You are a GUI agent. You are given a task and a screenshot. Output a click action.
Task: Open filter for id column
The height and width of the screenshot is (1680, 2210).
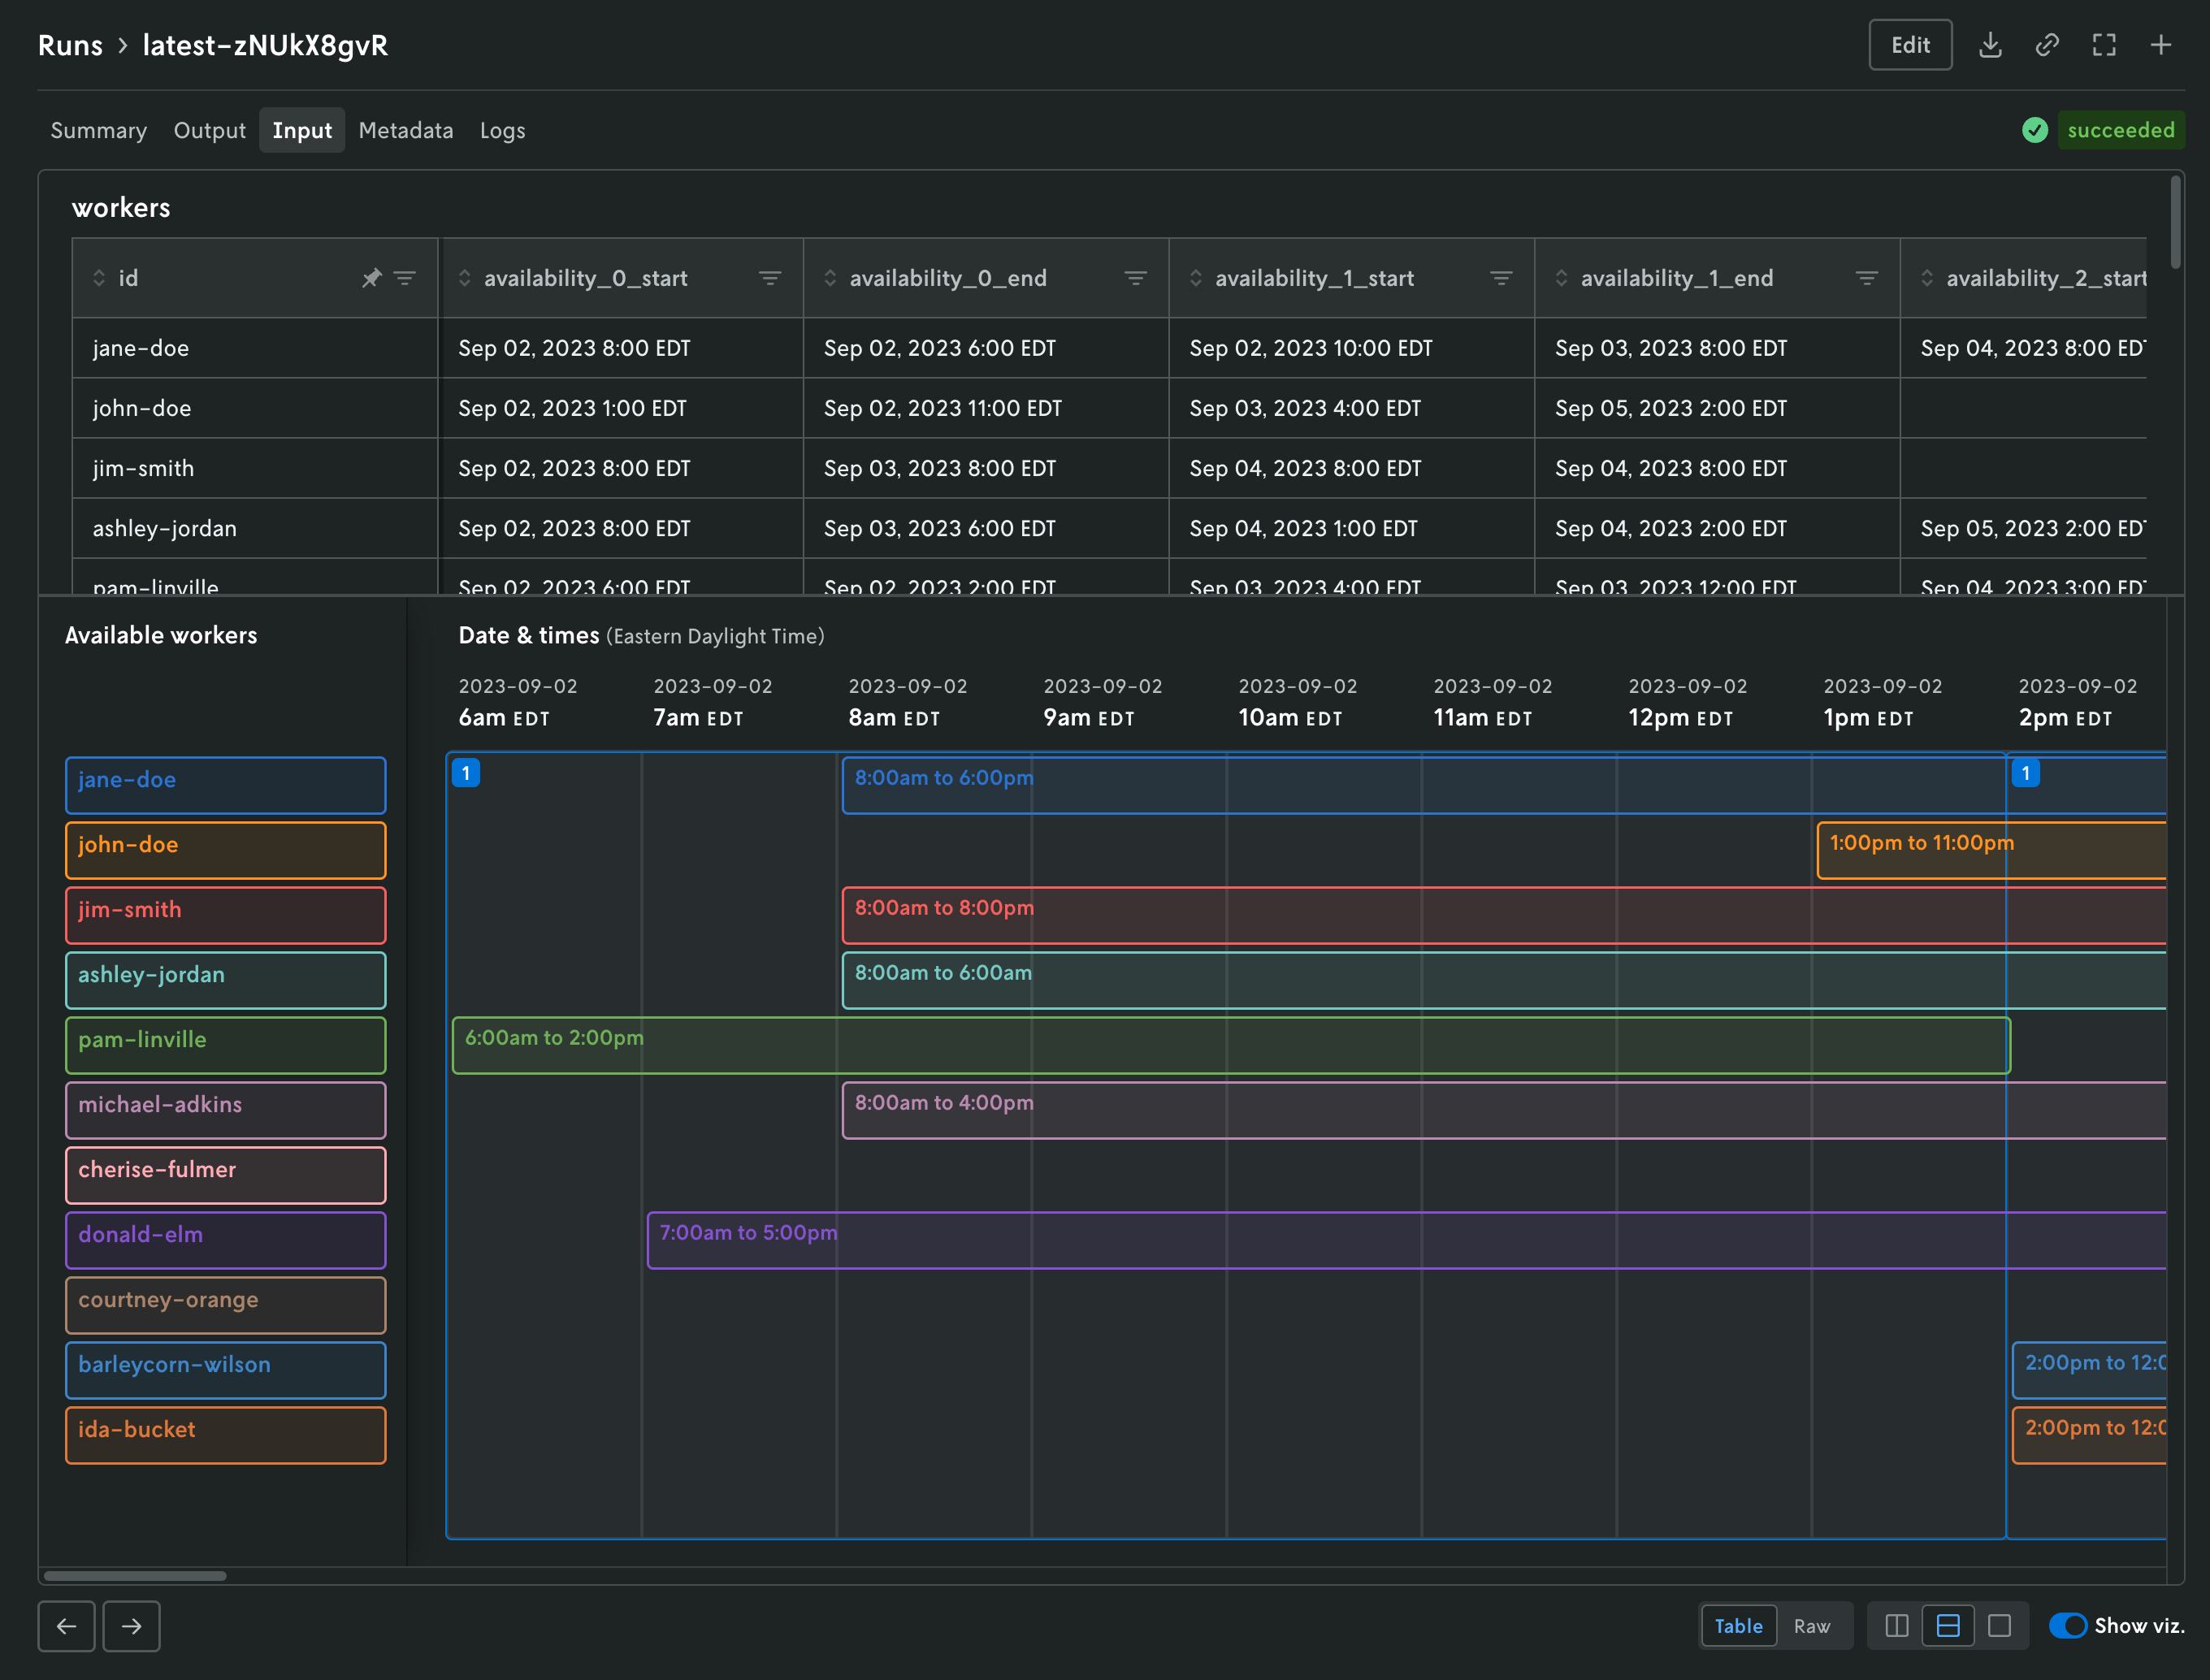click(x=405, y=278)
